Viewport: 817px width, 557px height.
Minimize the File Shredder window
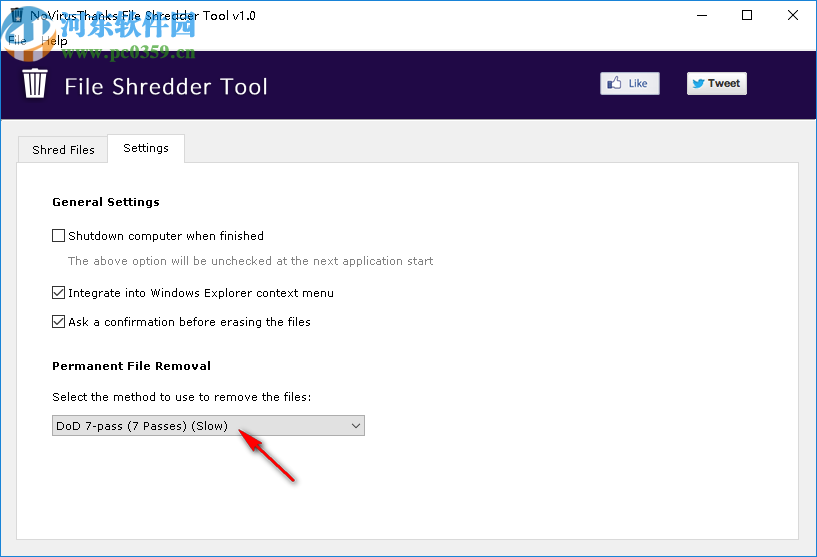click(x=702, y=16)
